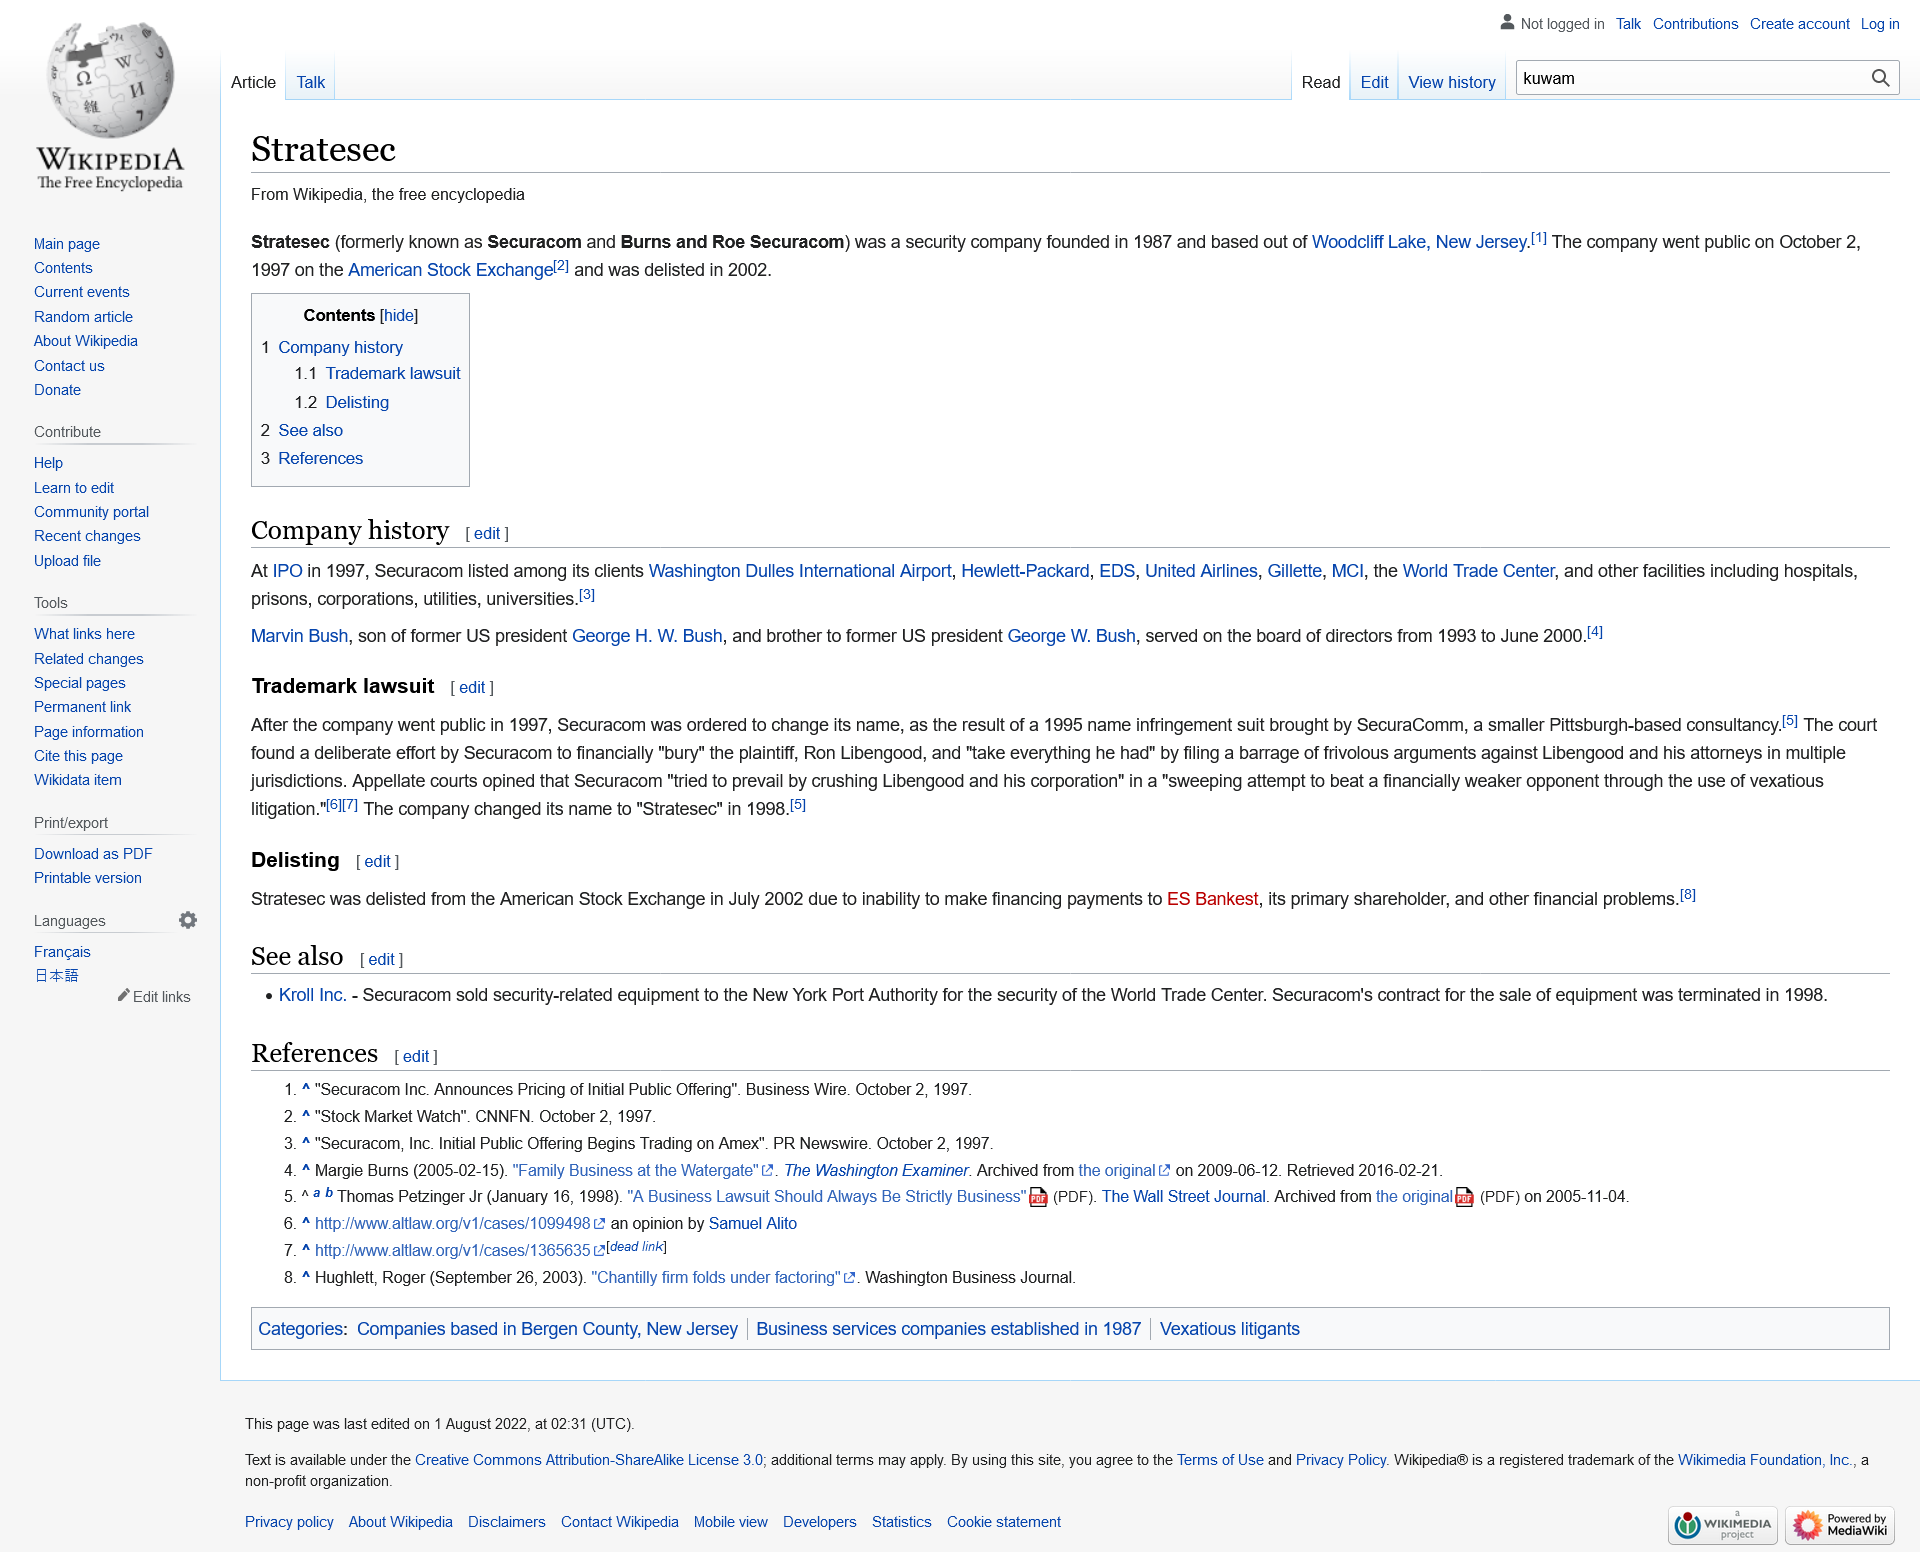This screenshot has height=1552, width=1920.
Task: Jump to Delisting subsection in contents
Action: pyautogui.click(x=357, y=402)
